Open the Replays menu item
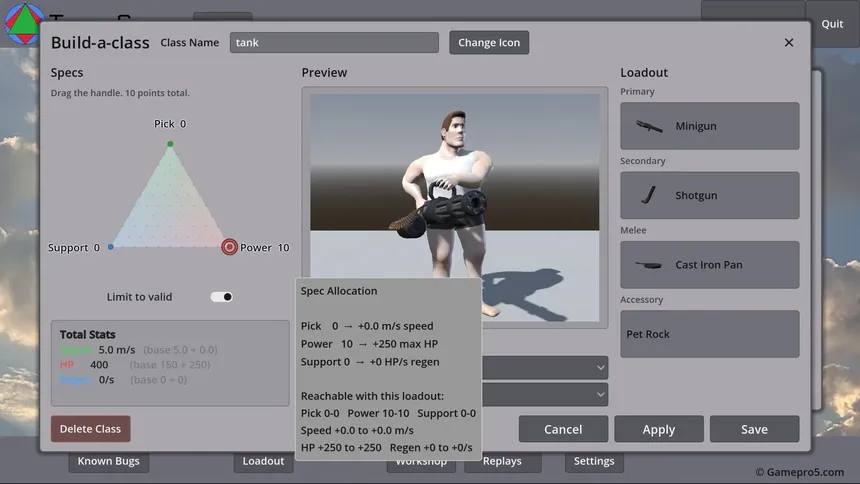This screenshot has width=860, height=484. click(502, 461)
